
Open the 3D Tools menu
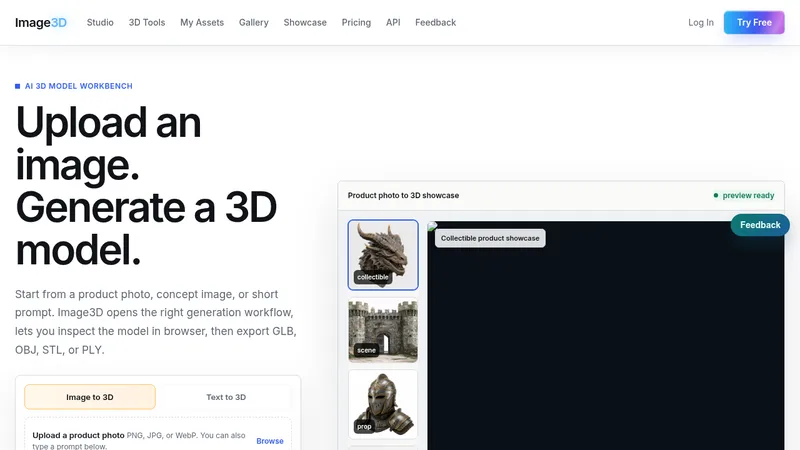point(147,22)
